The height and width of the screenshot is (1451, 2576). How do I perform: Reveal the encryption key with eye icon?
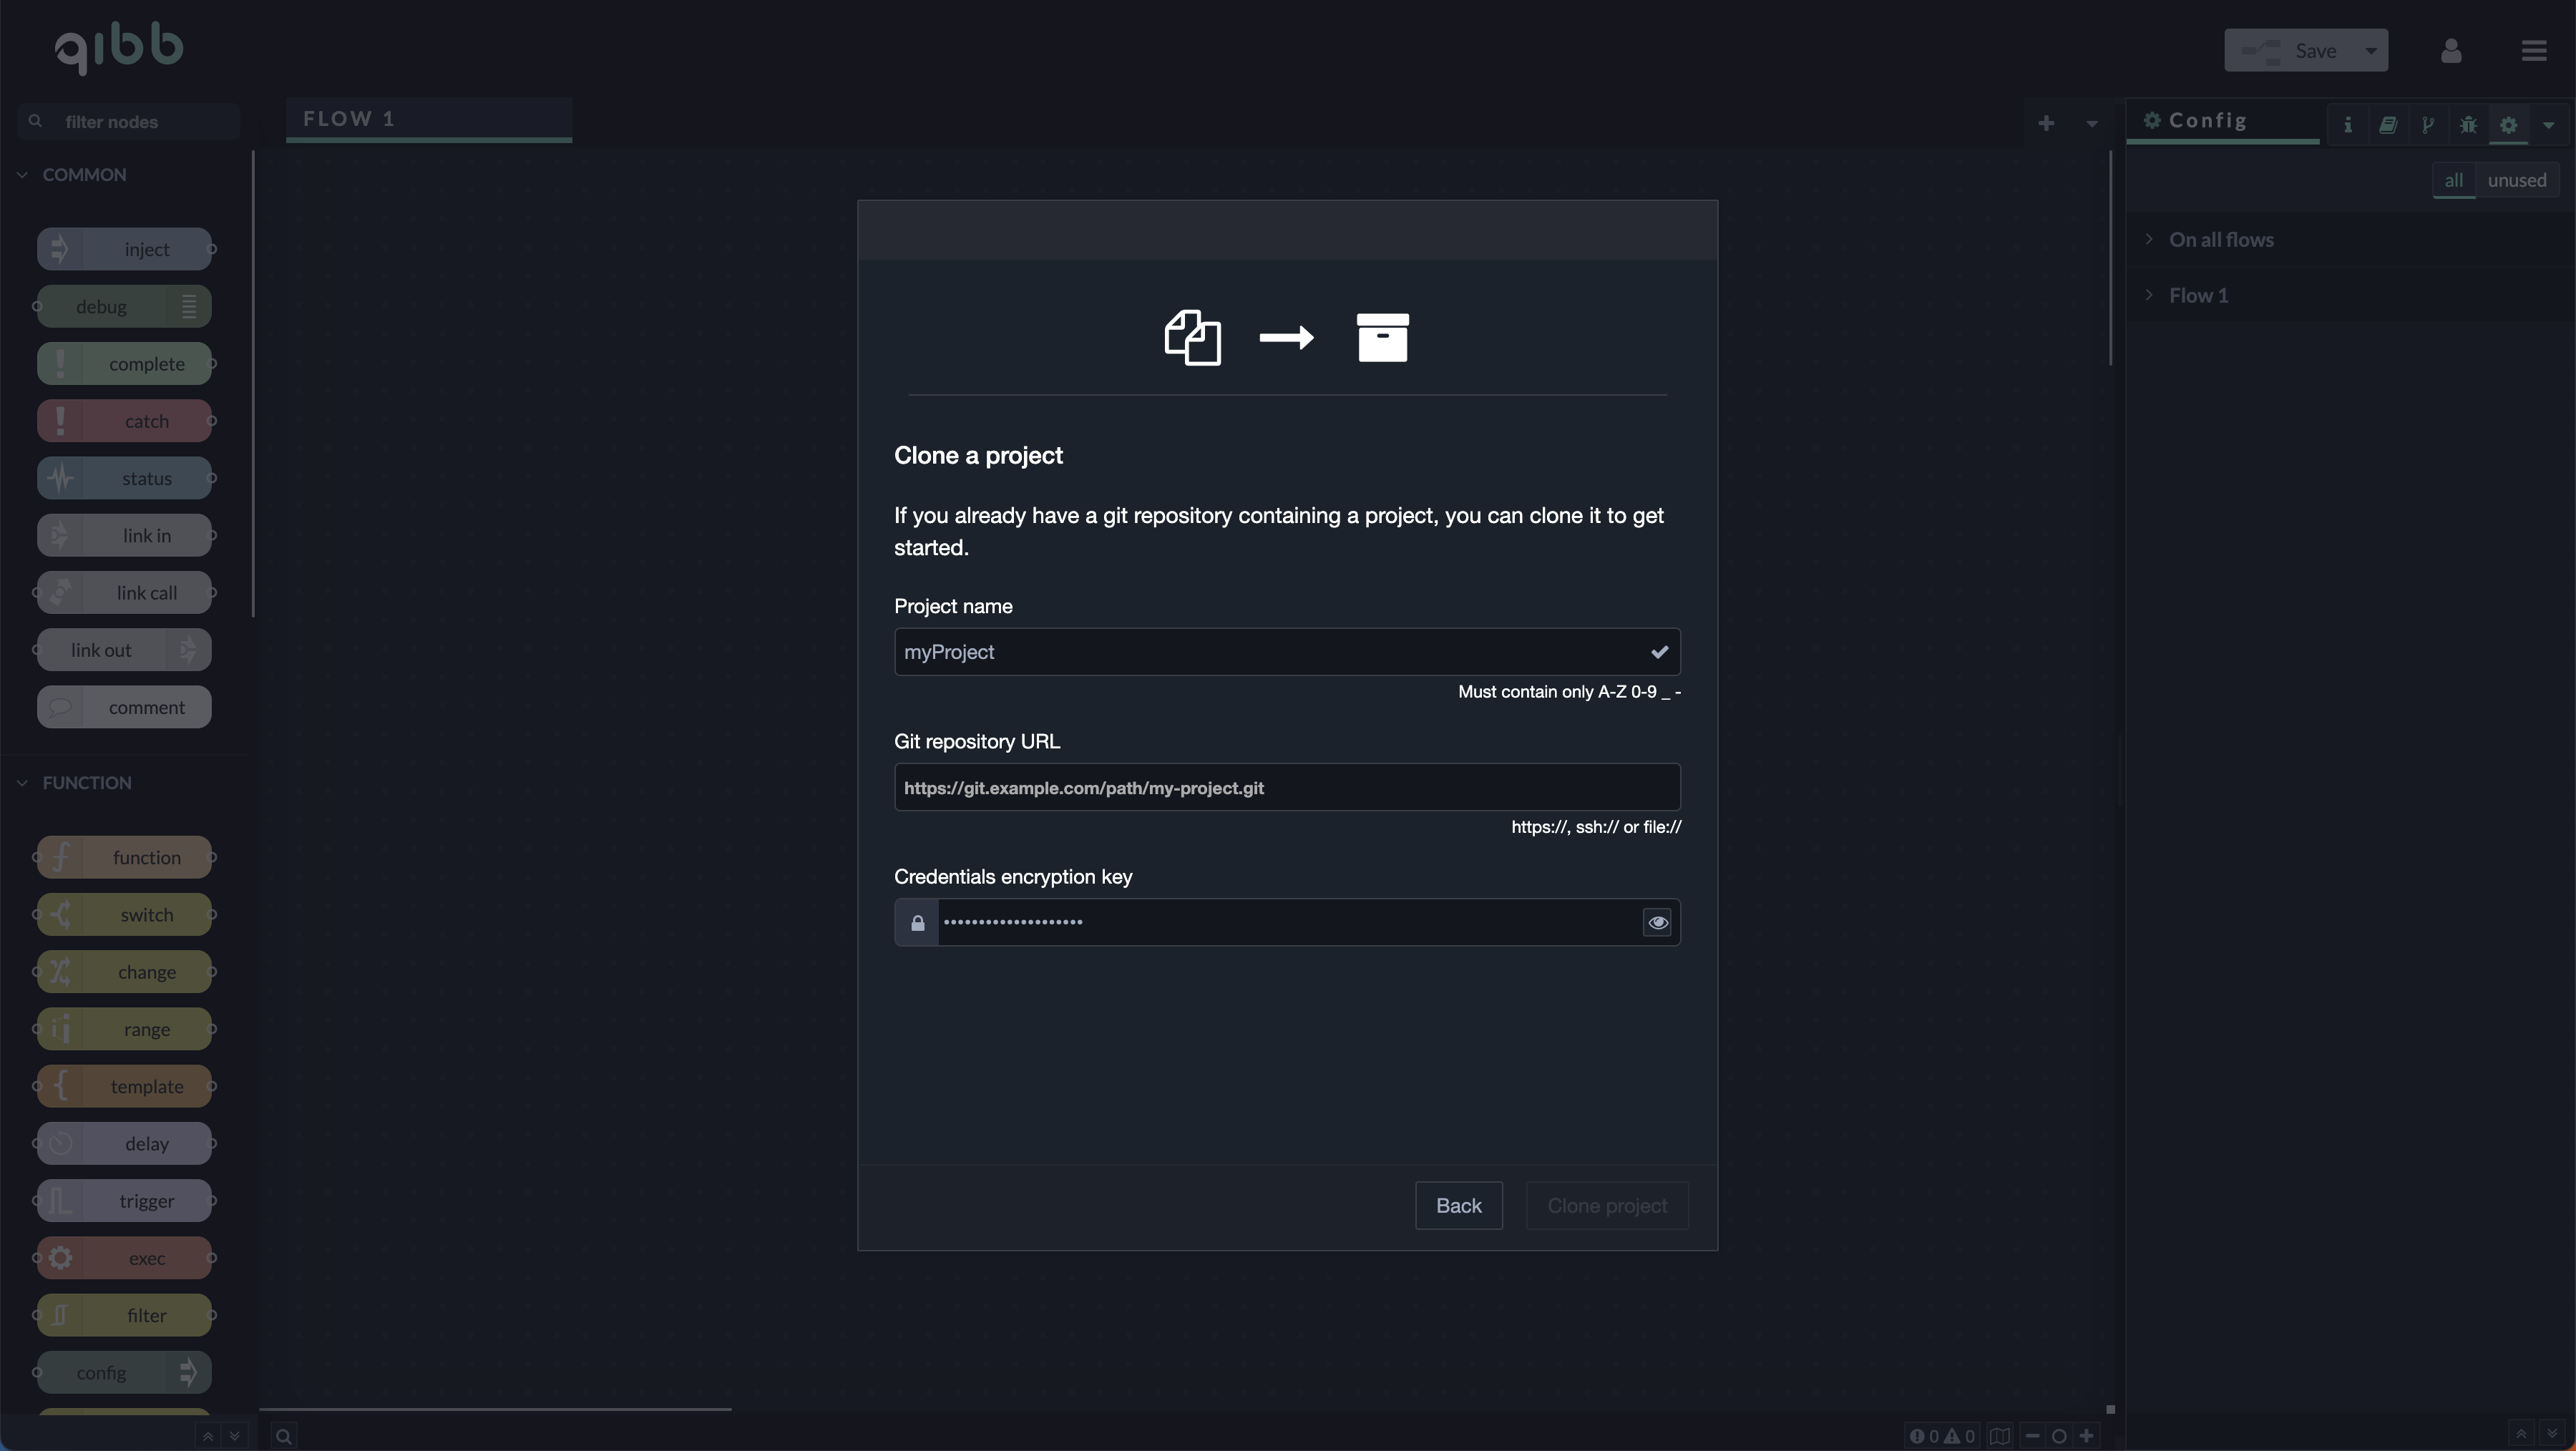tap(1657, 923)
